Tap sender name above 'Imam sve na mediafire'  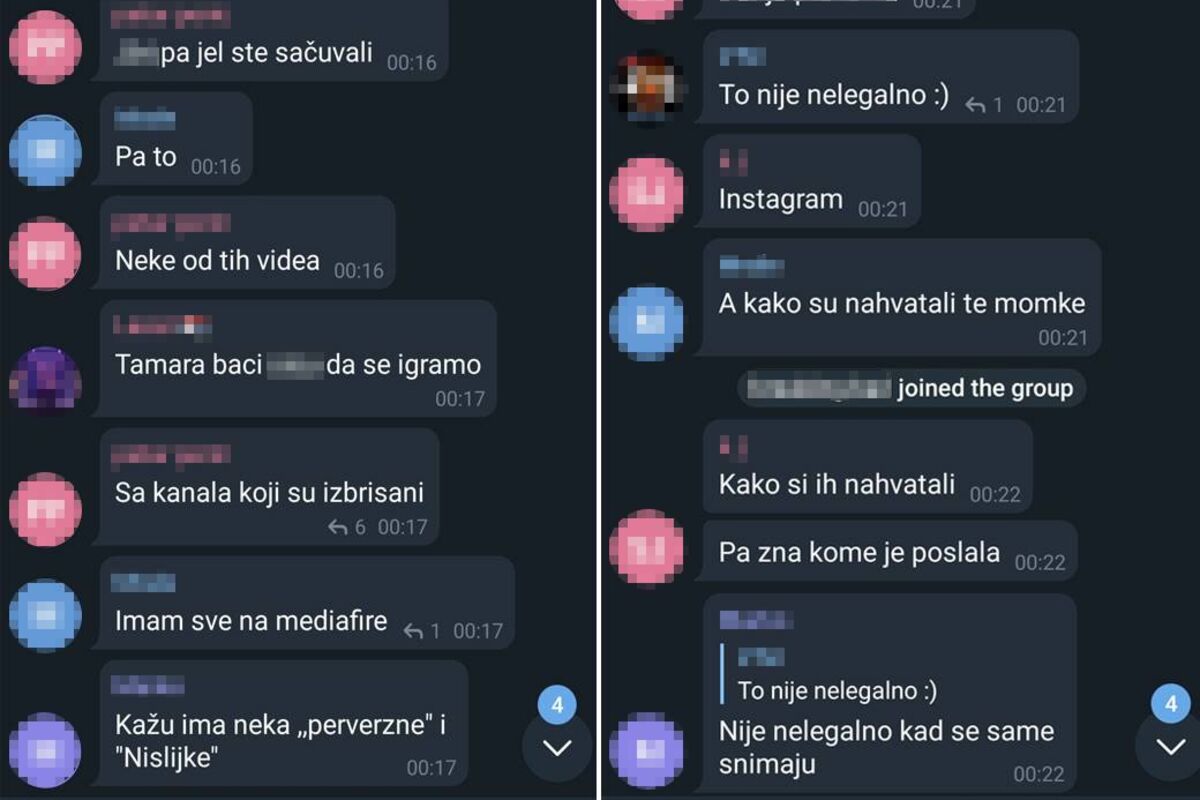[143, 583]
